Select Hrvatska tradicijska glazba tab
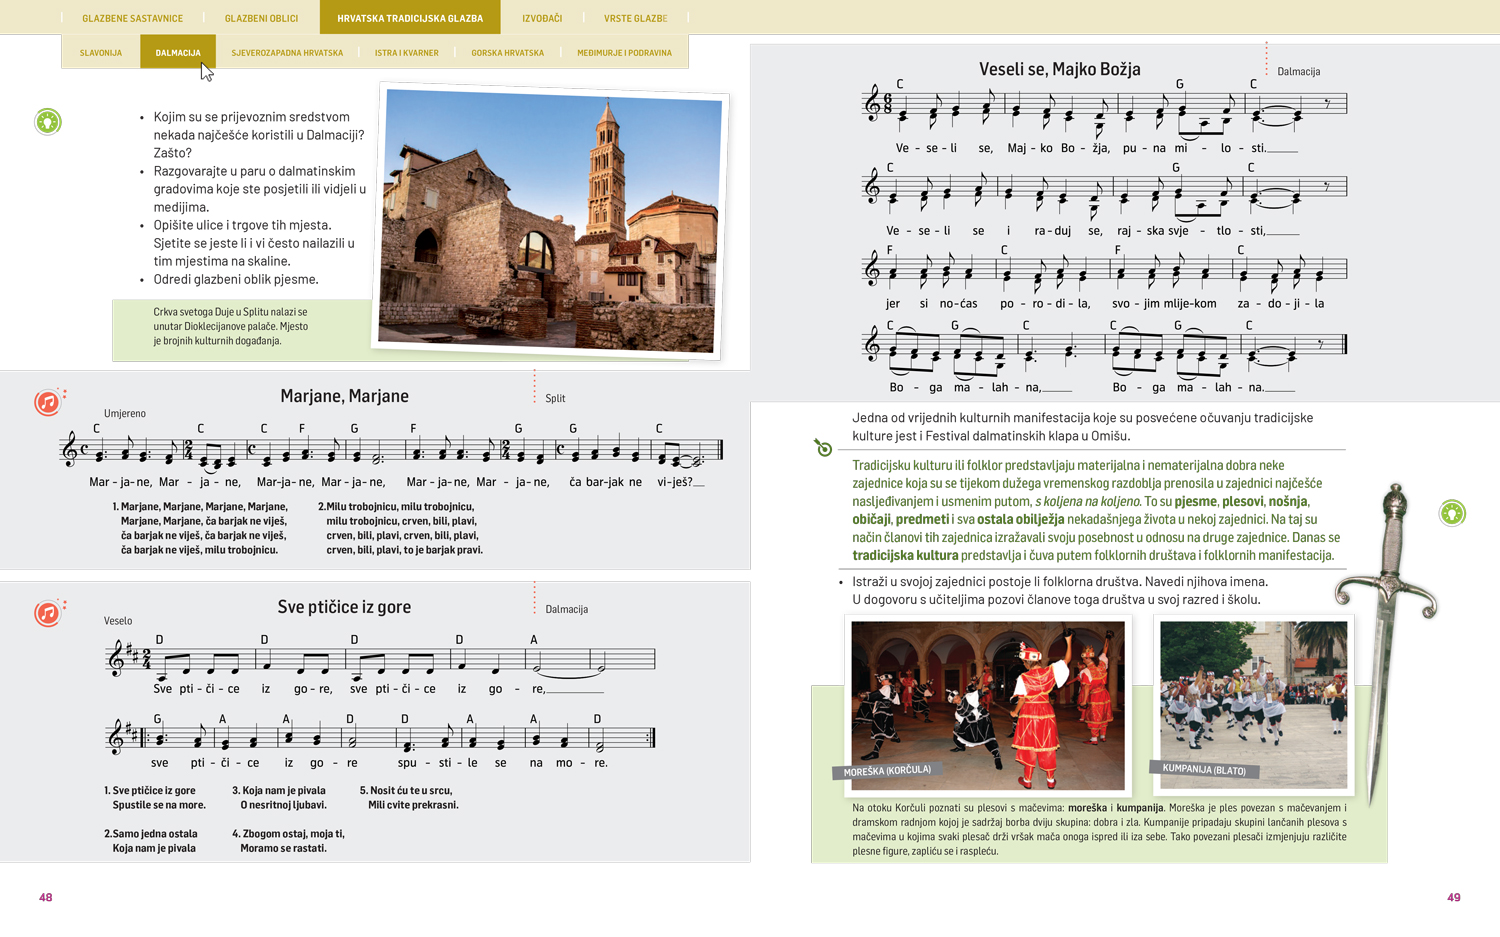The width and height of the screenshot is (1500, 937). click(x=410, y=18)
